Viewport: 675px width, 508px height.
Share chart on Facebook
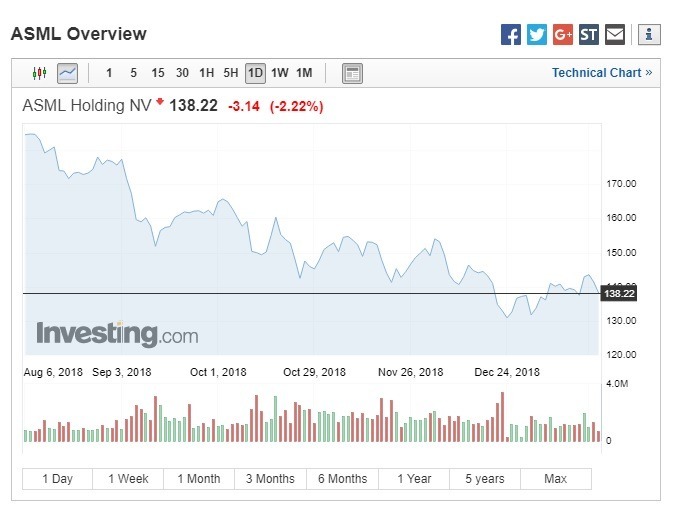click(x=511, y=34)
